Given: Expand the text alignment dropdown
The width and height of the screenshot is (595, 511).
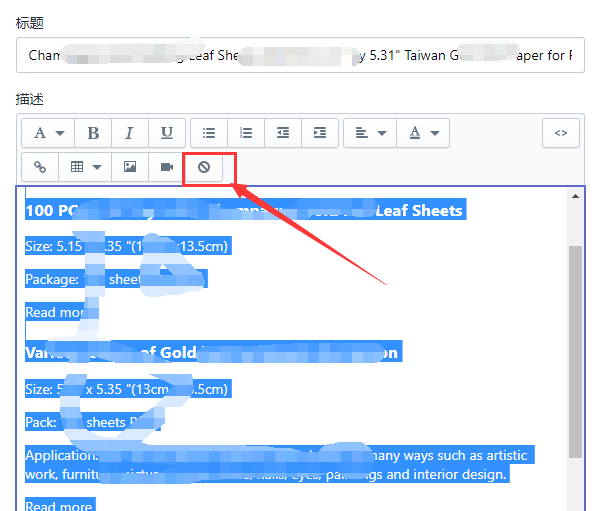Looking at the screenshot, I should [370, 133].
